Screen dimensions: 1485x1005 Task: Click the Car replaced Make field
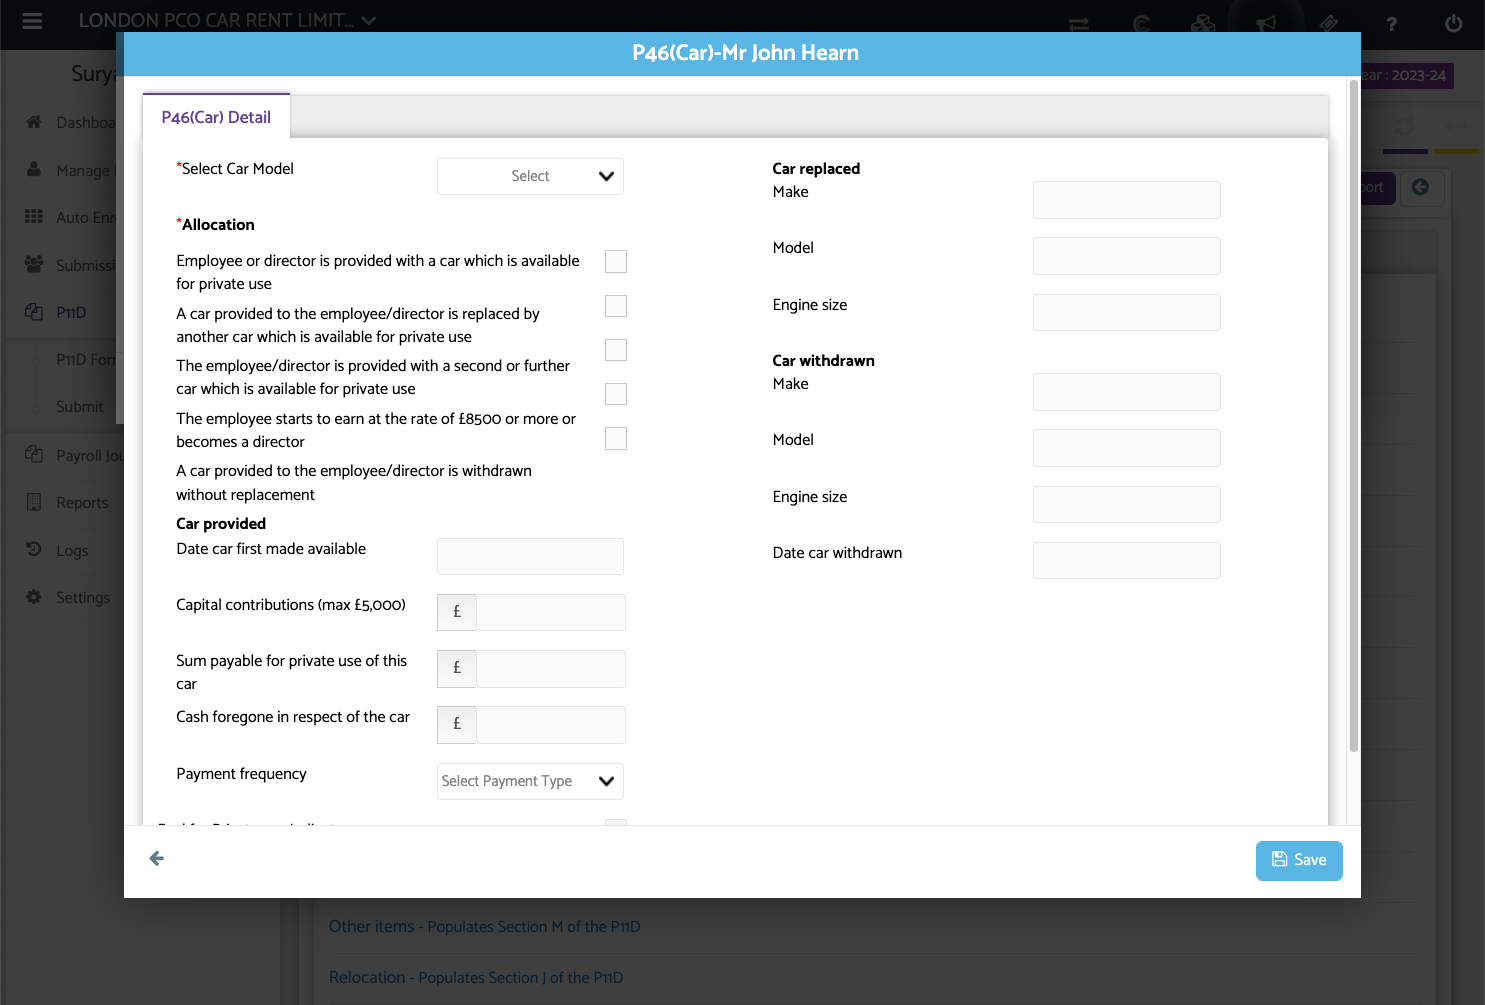click(x=1127, y=200)
